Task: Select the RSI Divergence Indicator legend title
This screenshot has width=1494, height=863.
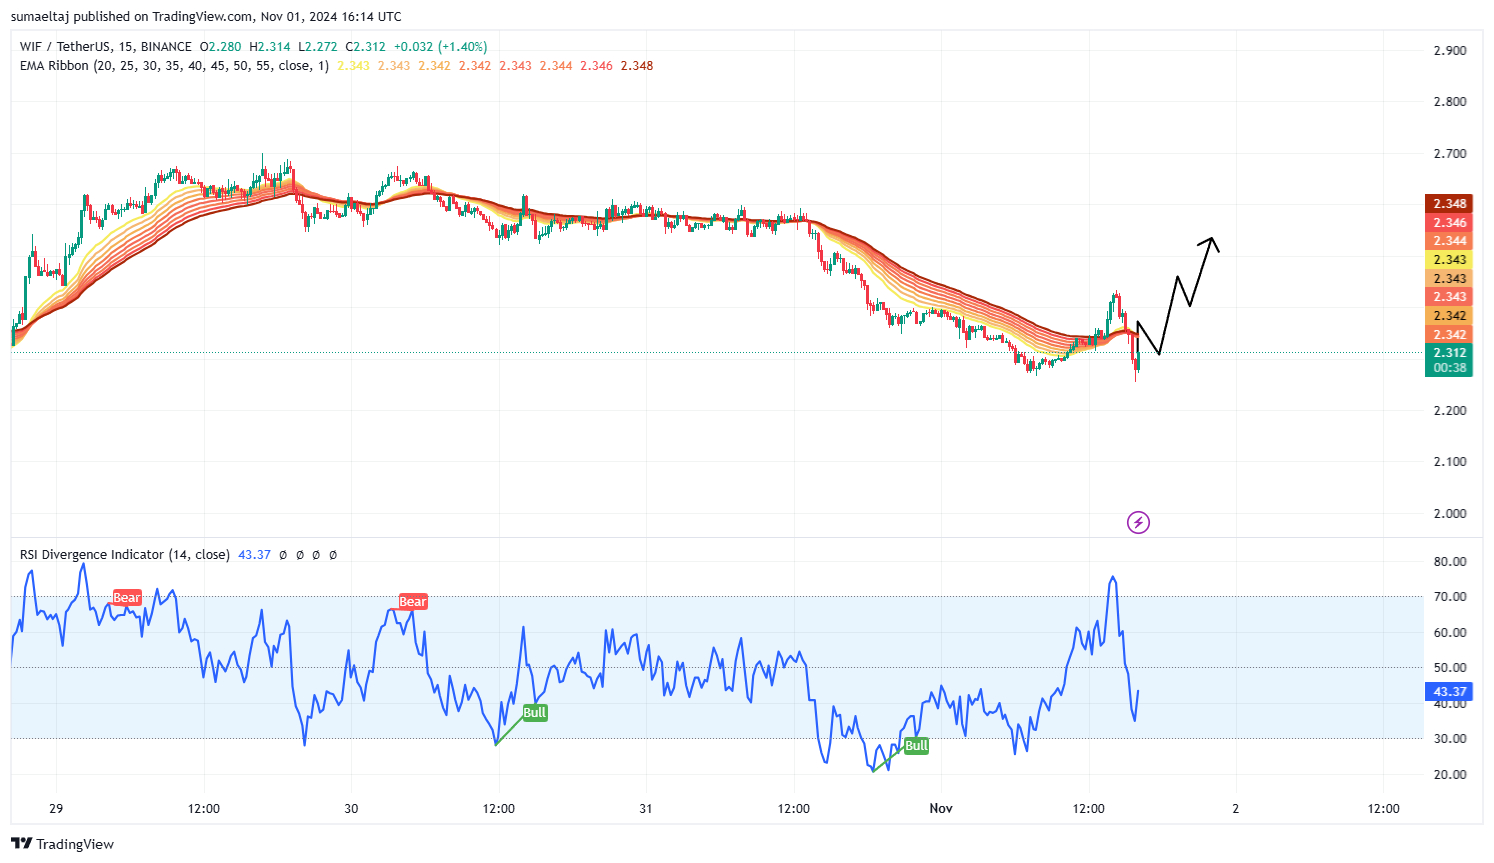Action: [125, 555]
